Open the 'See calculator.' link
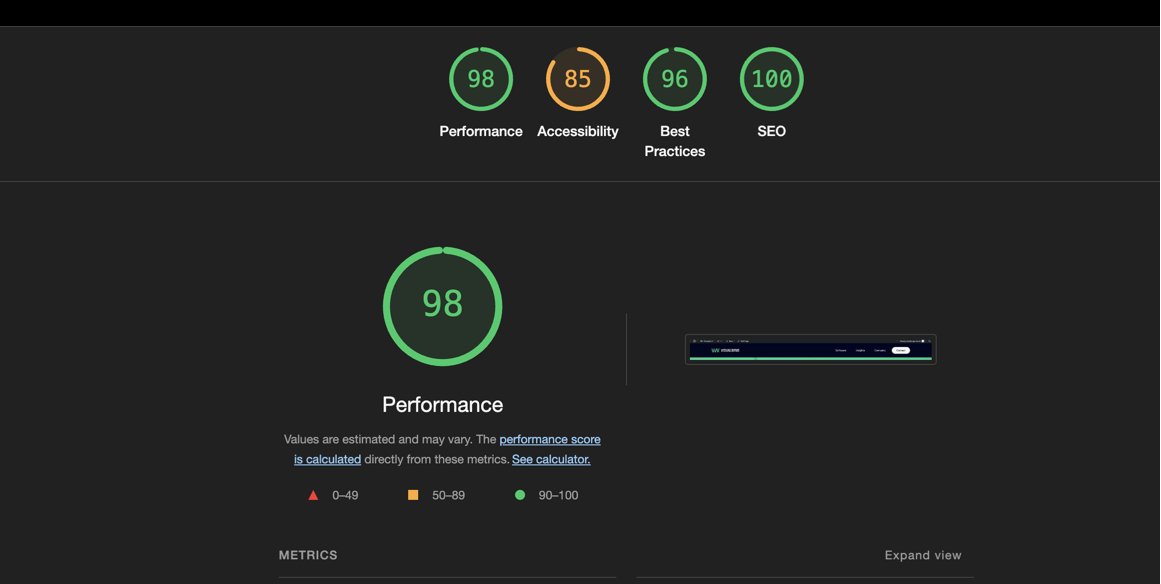The height and width of the screenshot is (584, 1161). 551,459
